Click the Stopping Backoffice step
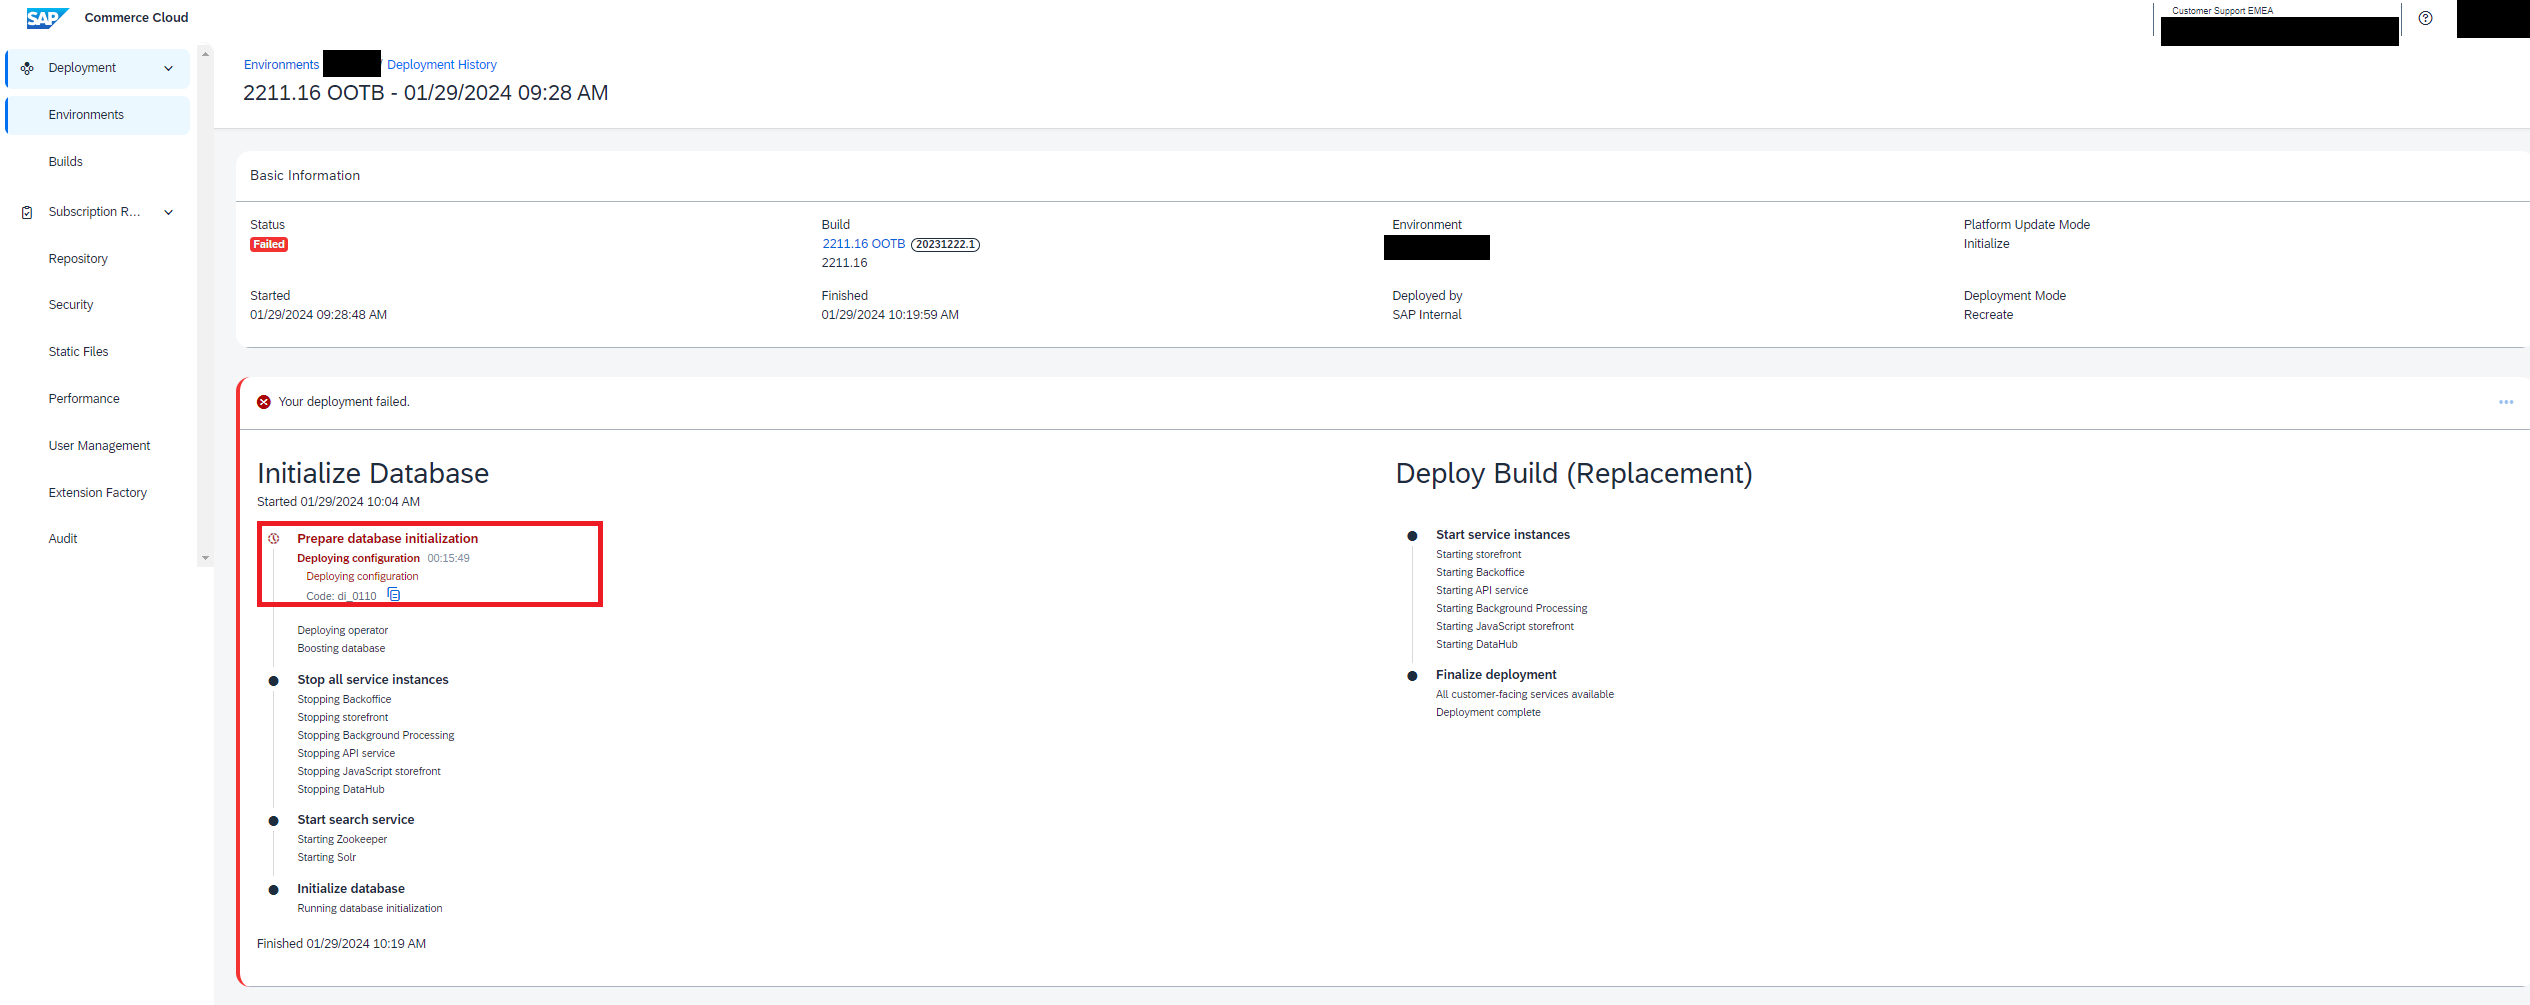This screenshot has height=1005, width=2530. 344,700
